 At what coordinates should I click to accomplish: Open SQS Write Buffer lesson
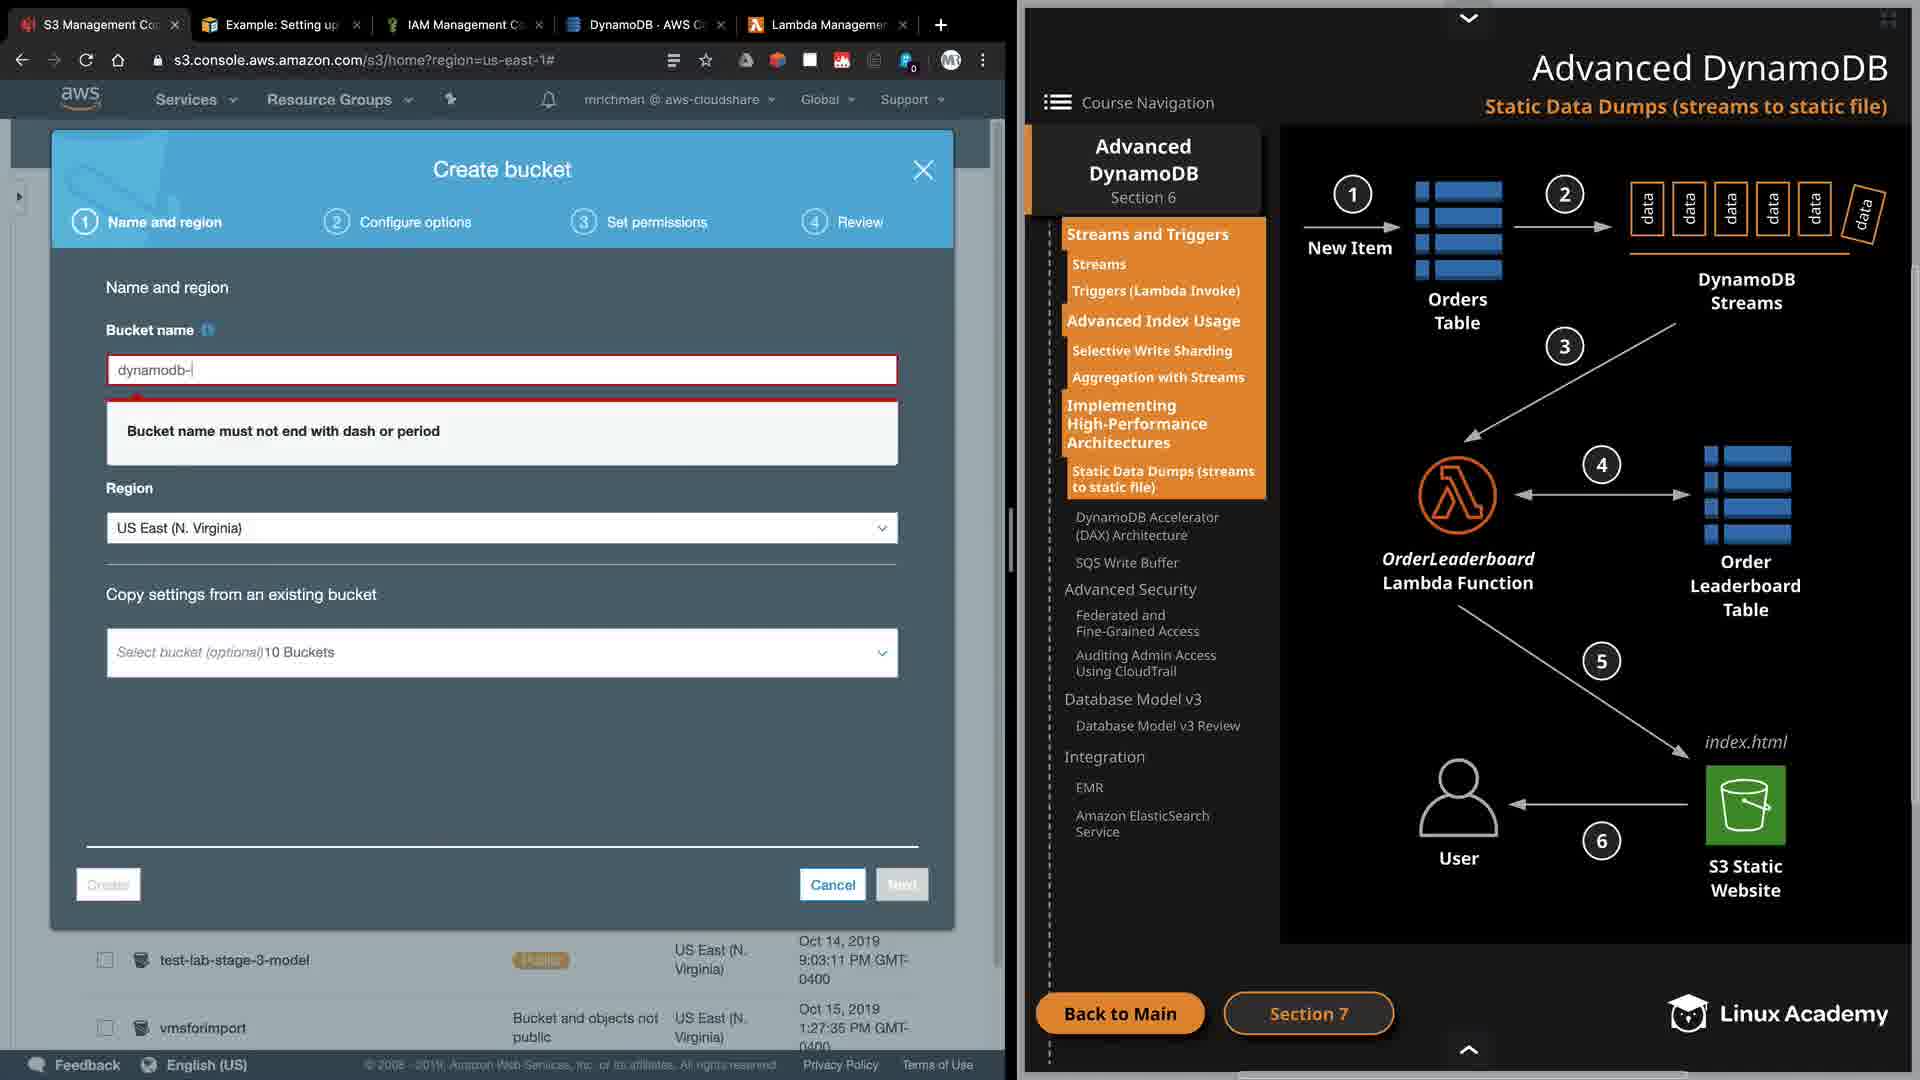pyautogui.click(x=1127, y=563)
